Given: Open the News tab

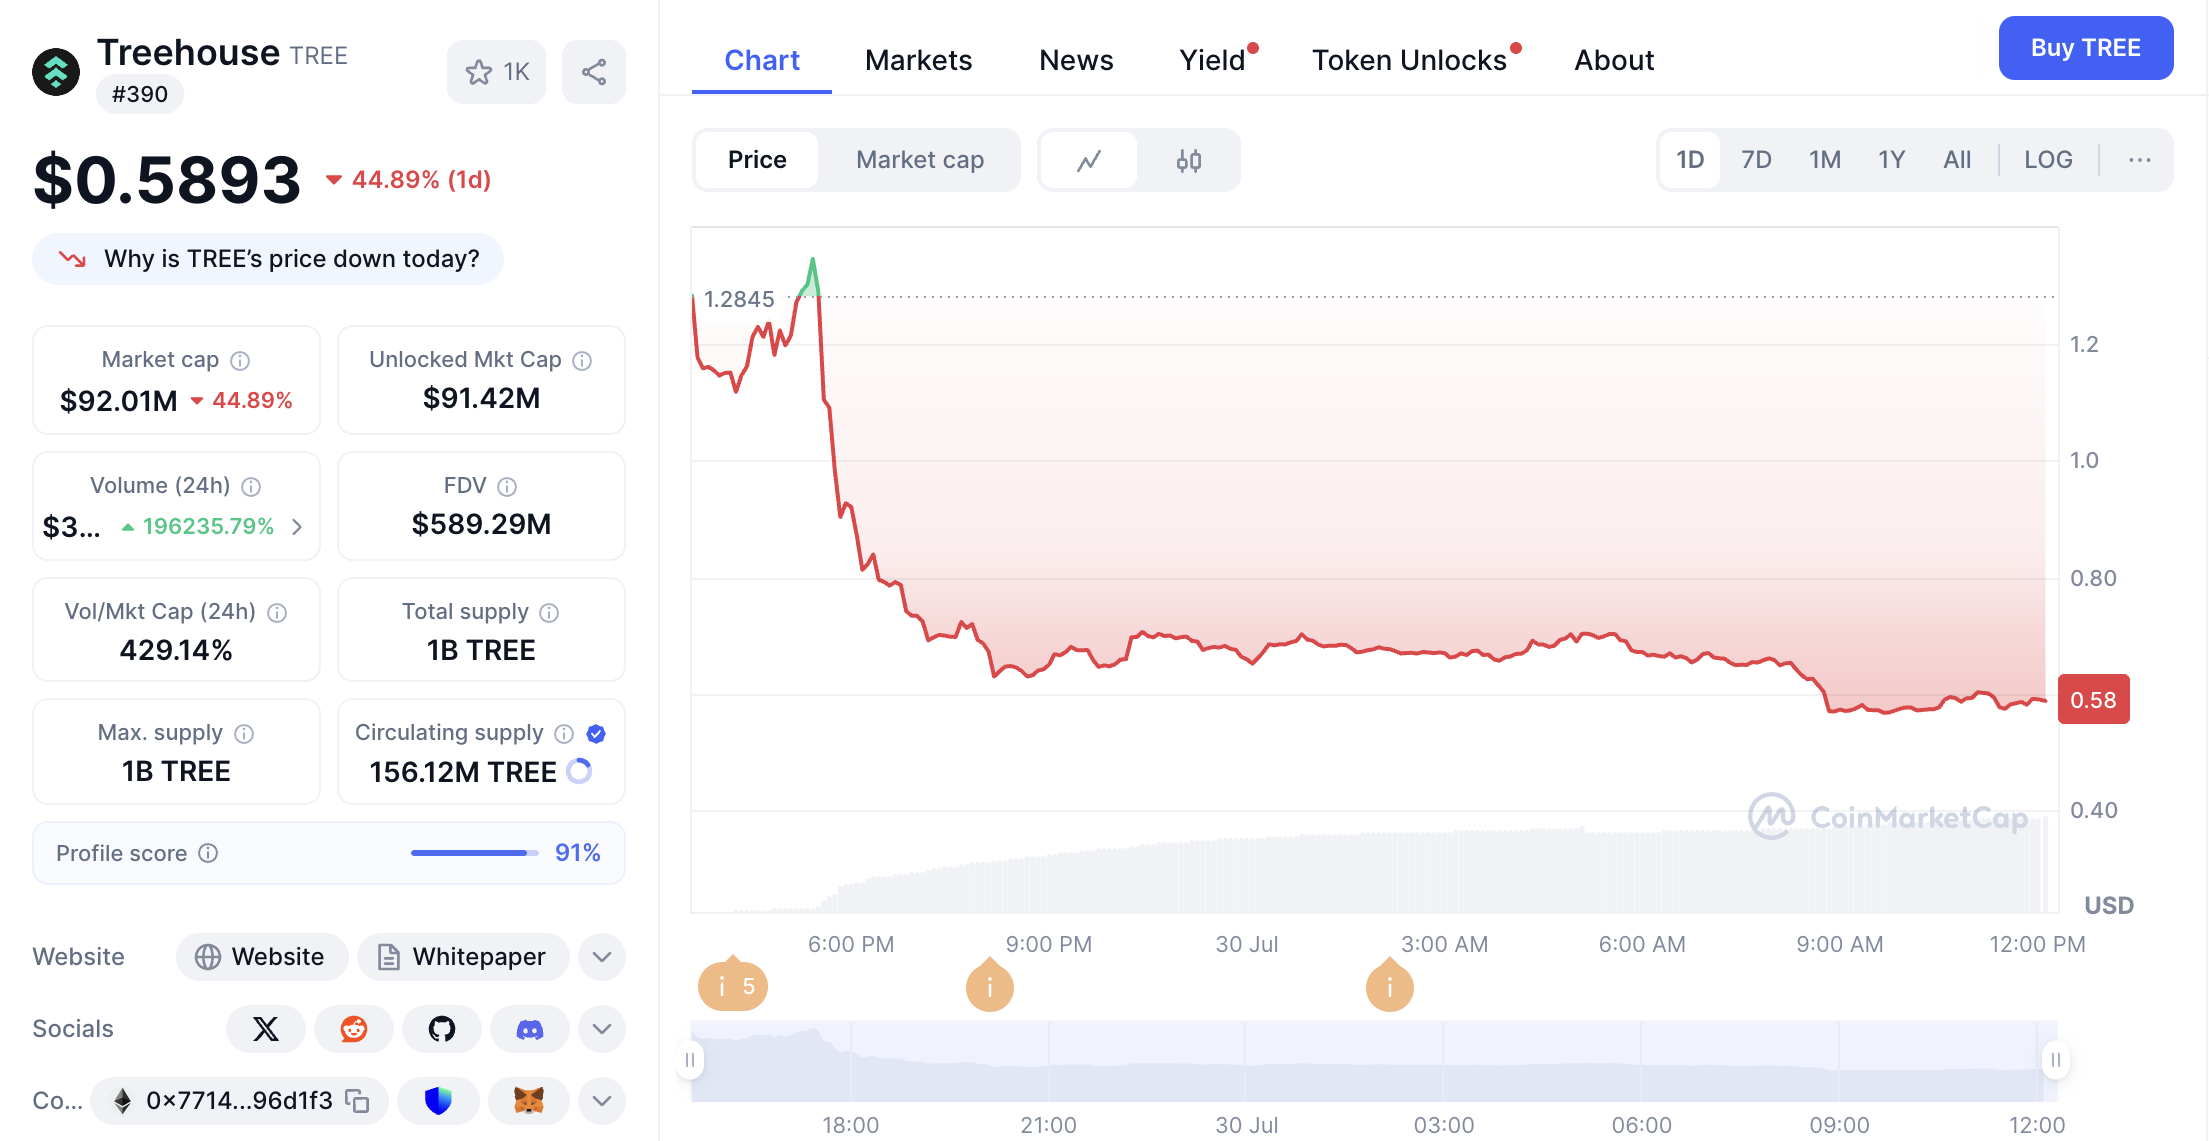Looking at the screenshot, I should [1076, 60].
